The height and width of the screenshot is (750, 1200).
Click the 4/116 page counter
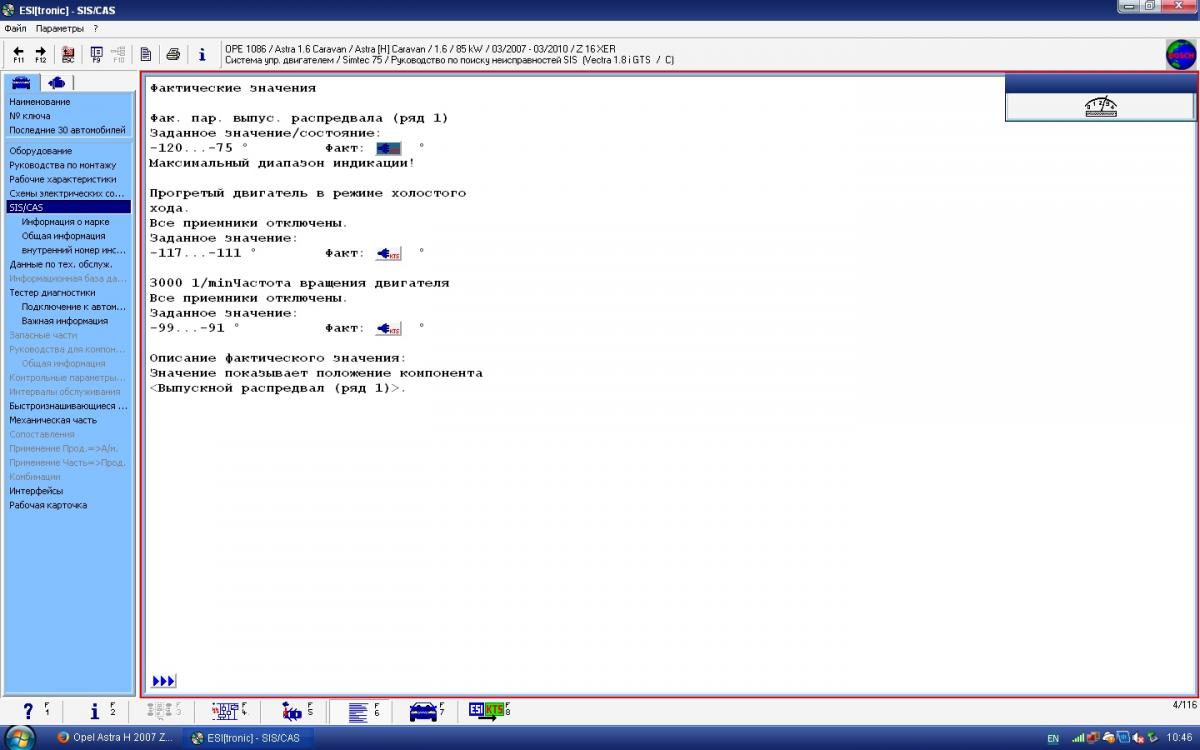tap(1183, 705)
